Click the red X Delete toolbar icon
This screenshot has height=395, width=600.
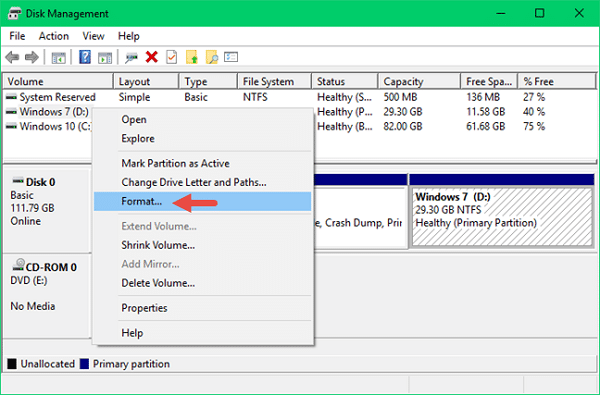coord(152,57)
